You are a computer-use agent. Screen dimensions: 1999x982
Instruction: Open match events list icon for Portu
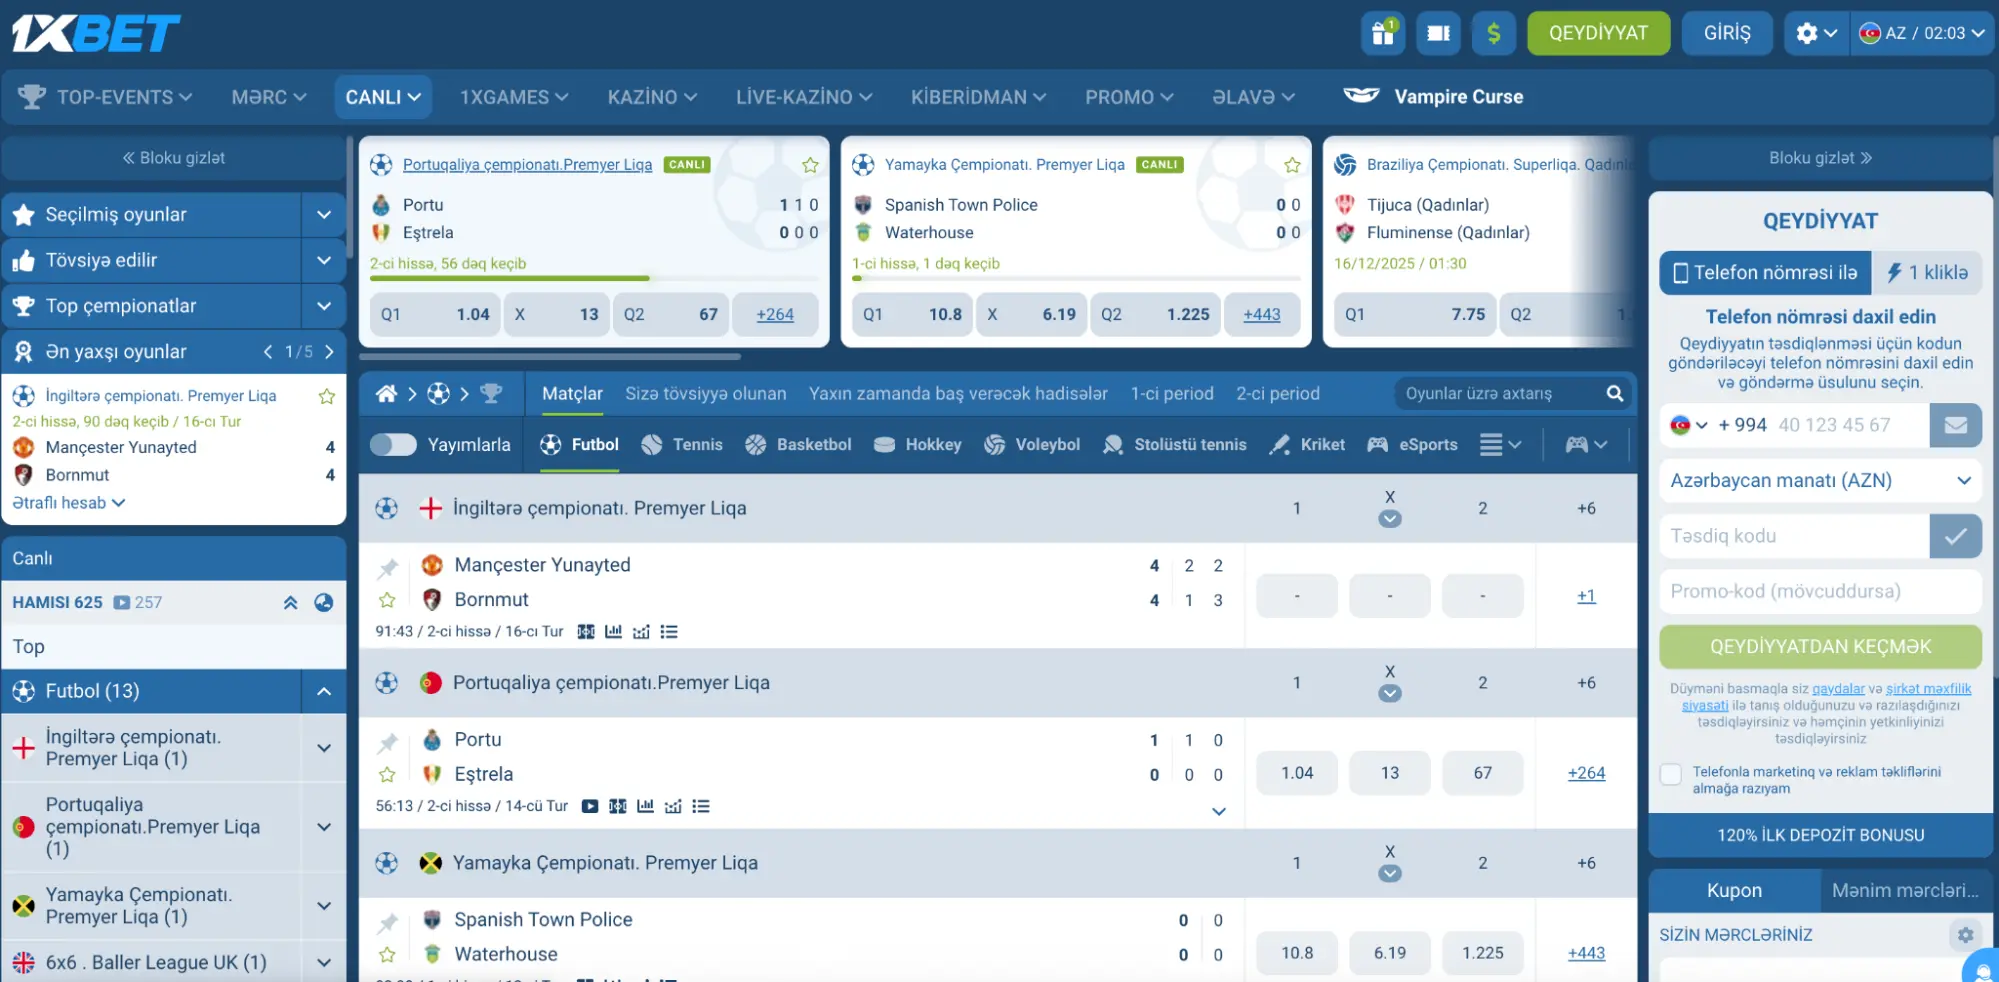701,806
